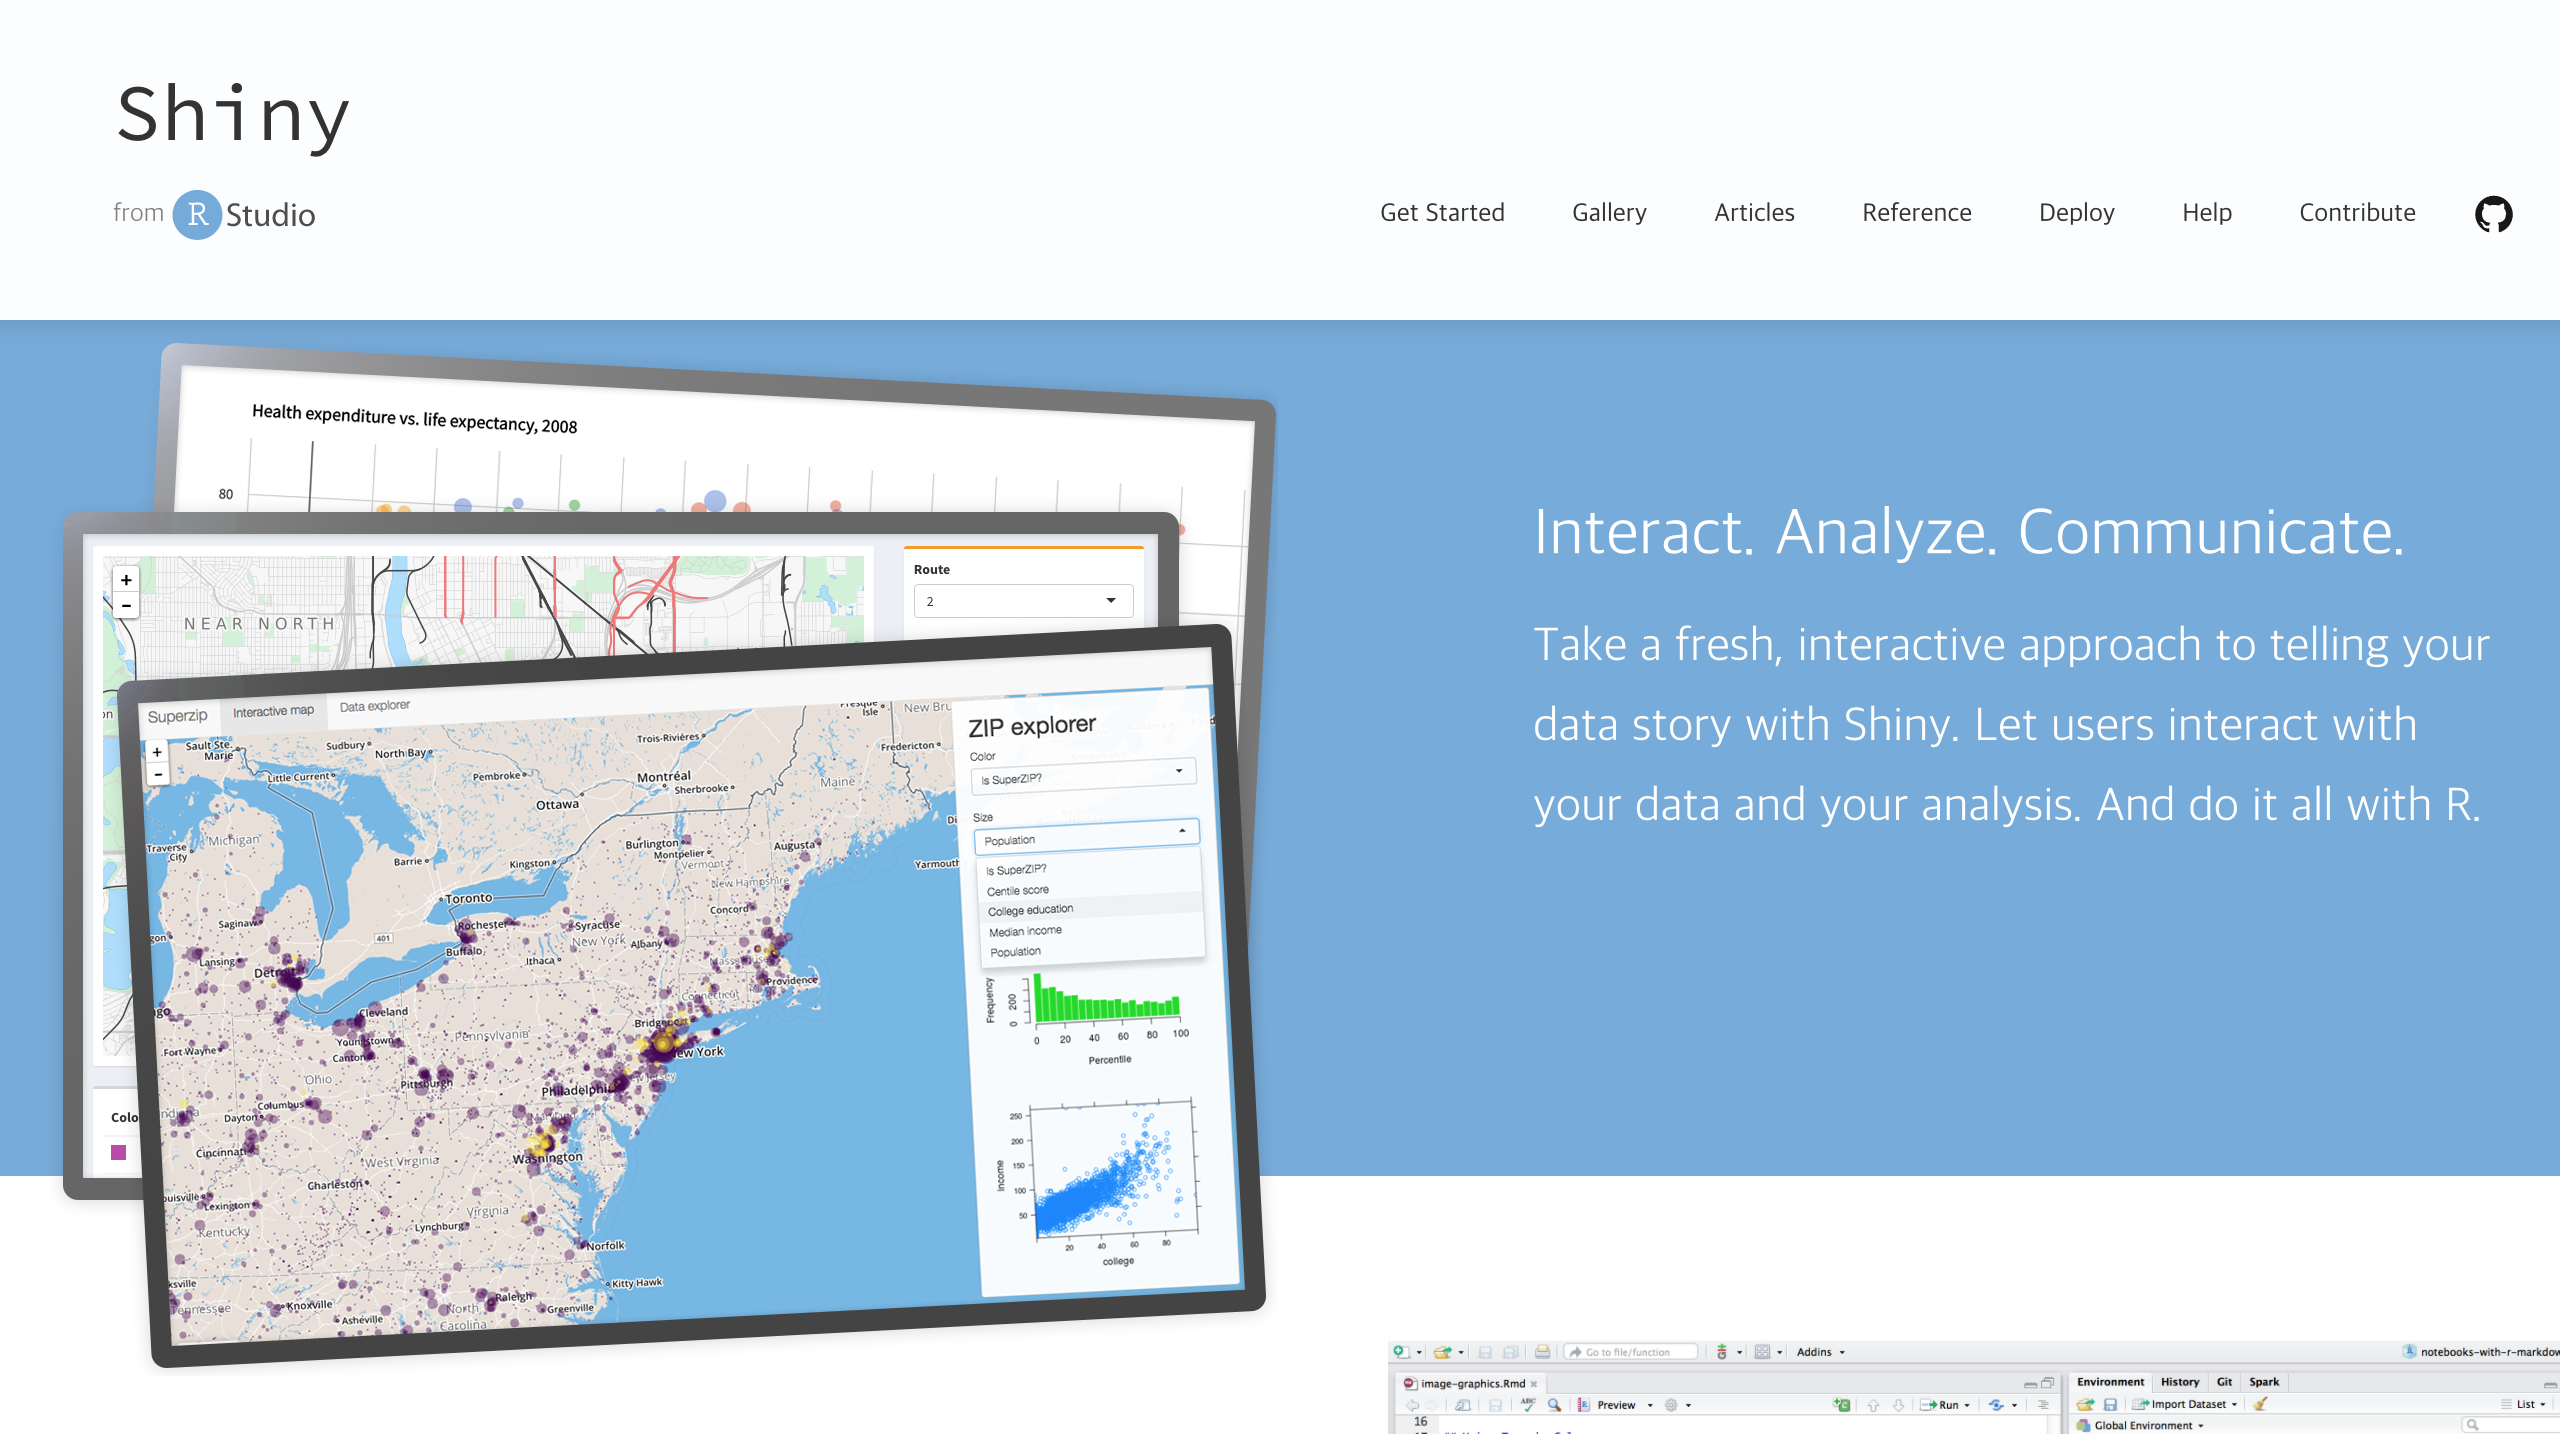Click the print icon in RStudio toolbar

point(1542,1352)
